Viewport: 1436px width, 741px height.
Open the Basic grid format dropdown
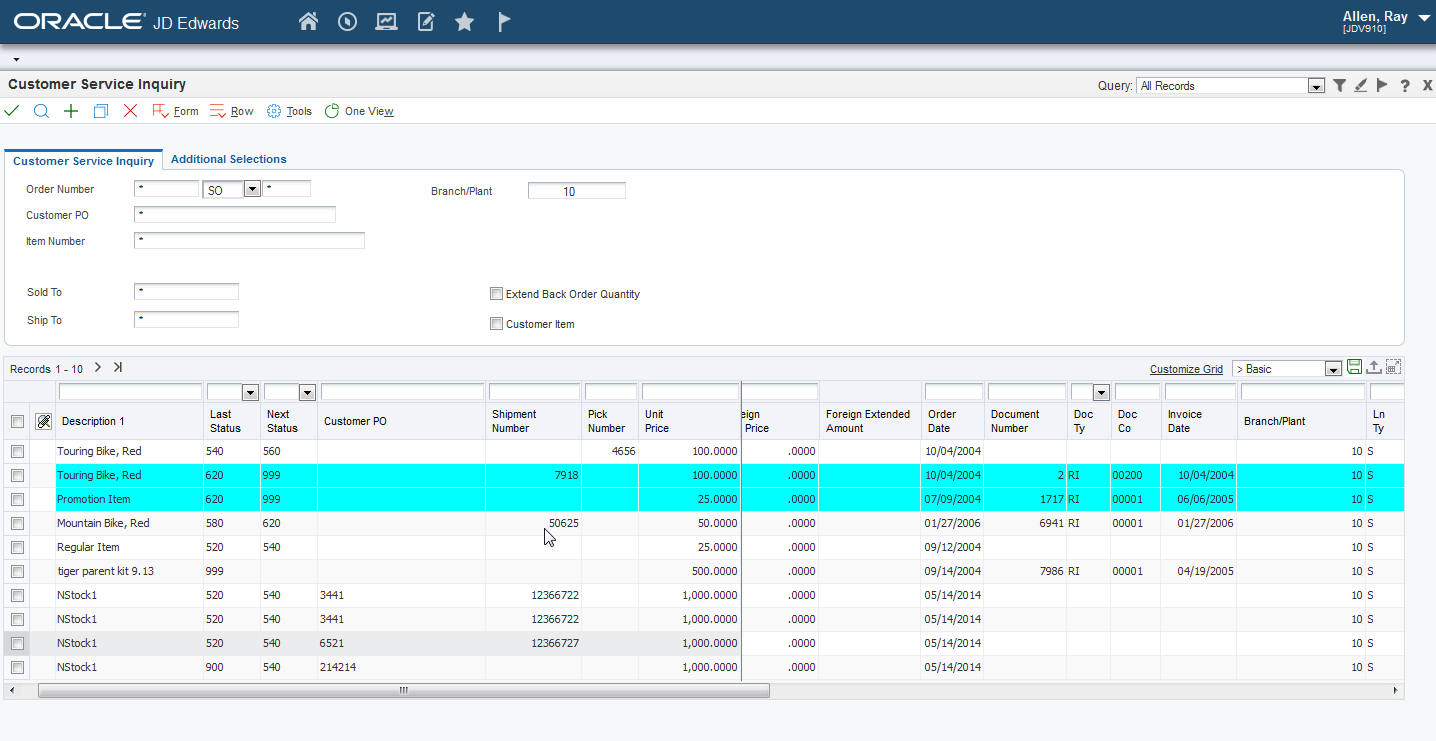[x=1333, y=368]
